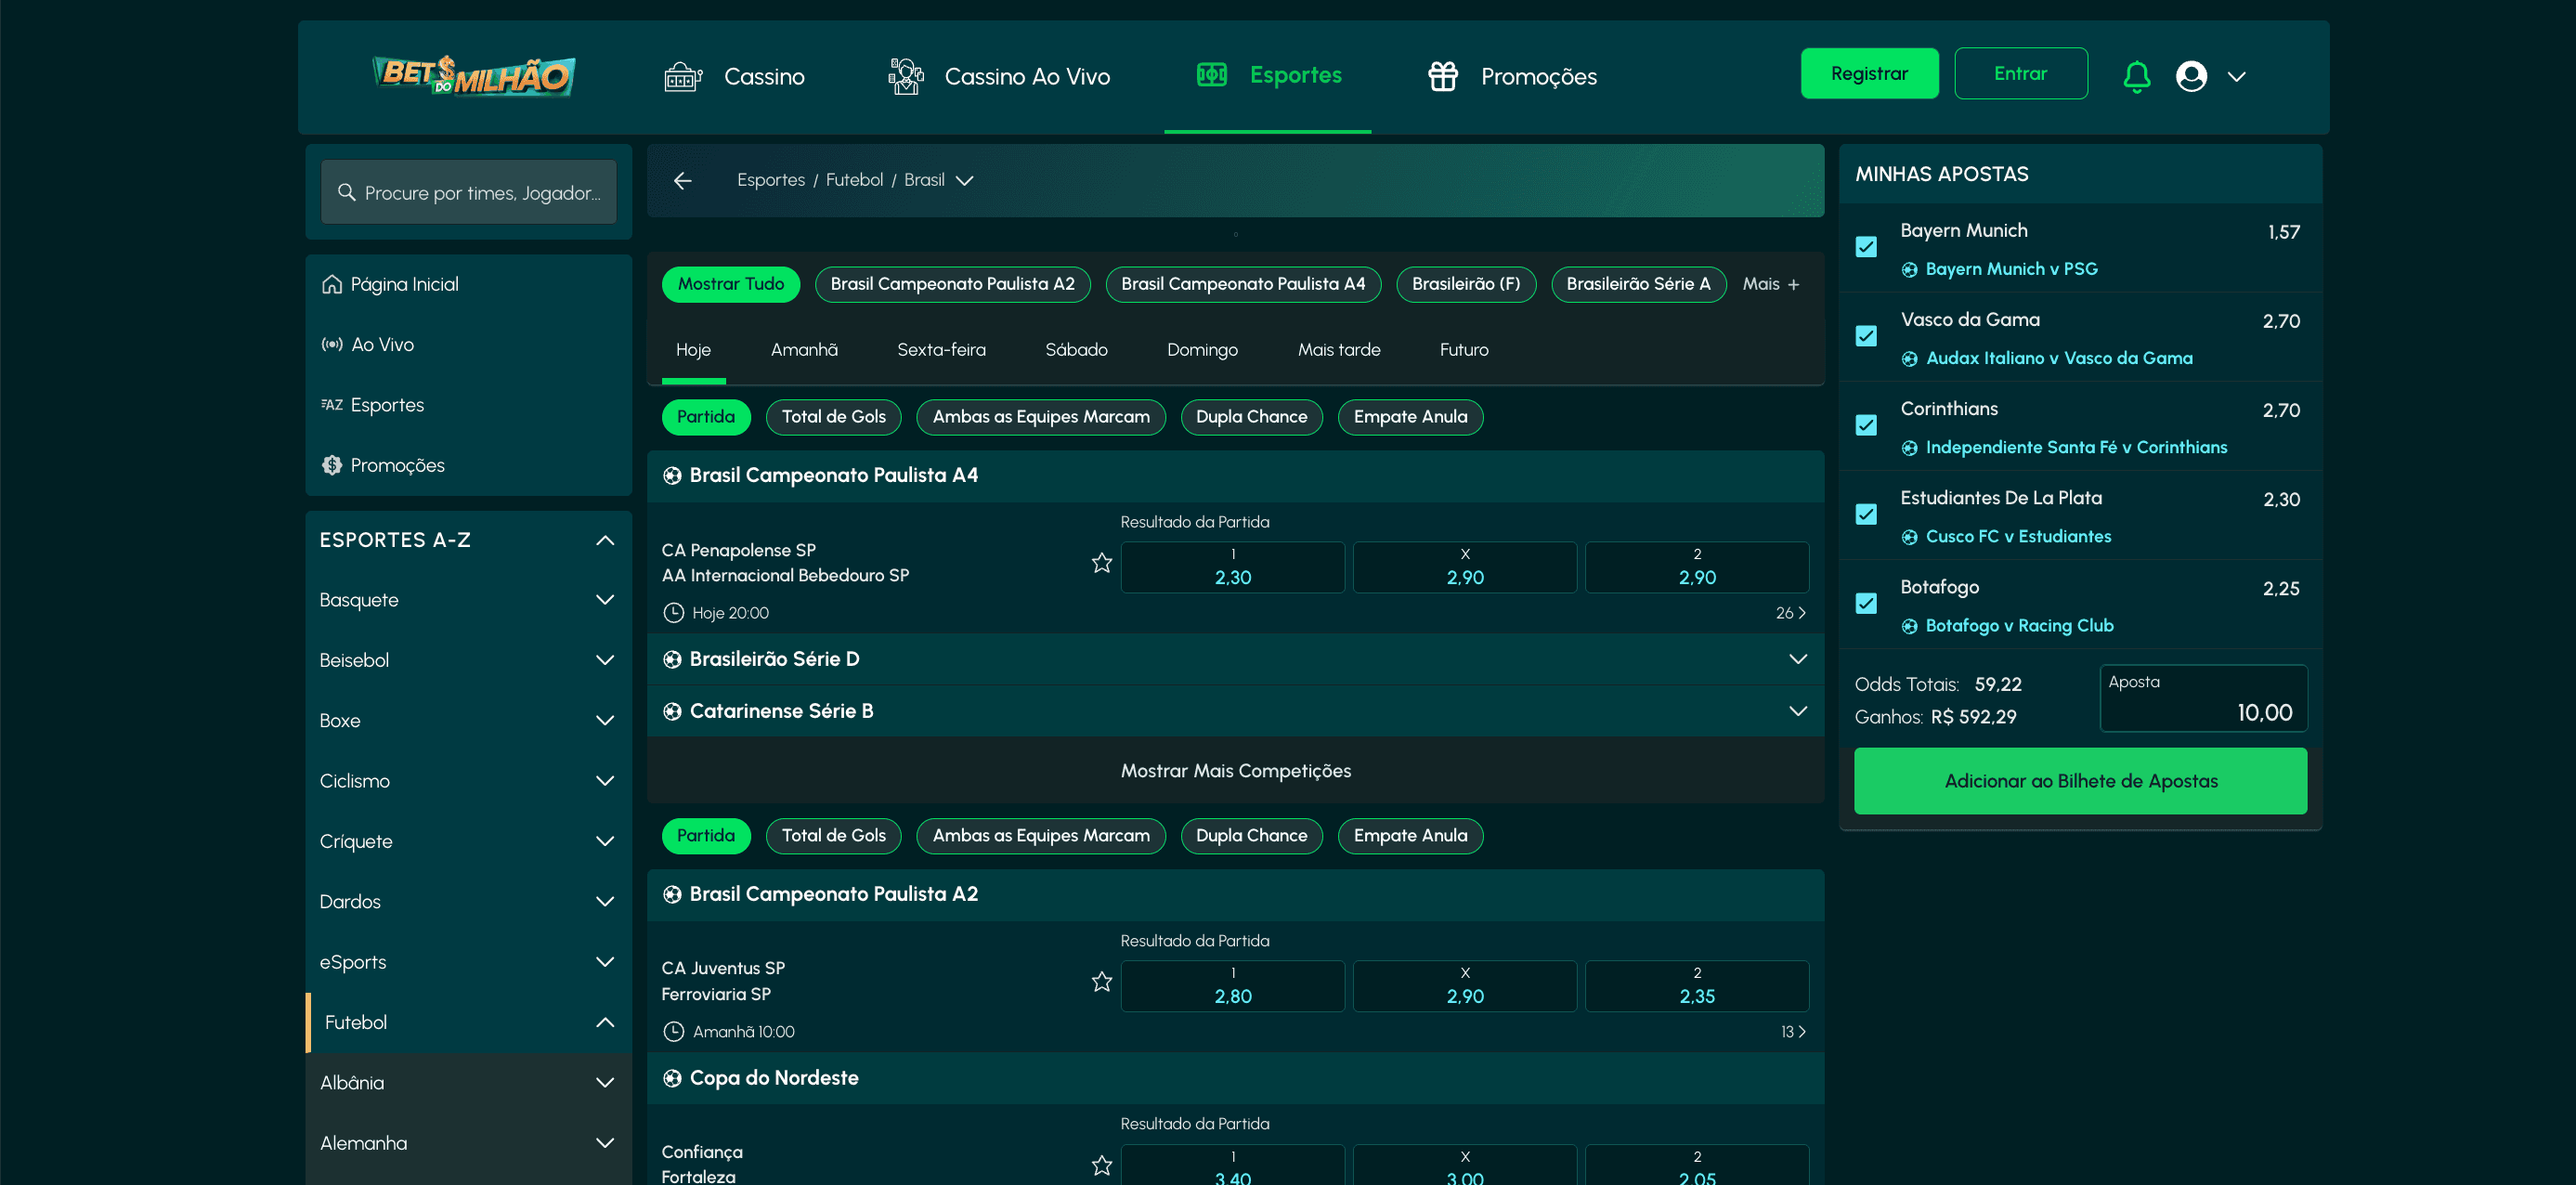This screenshot has width=2576, height=1185.
Task: Click soccer ball icon beside Bayern Munich v PSG
Action: point(1909,270)
